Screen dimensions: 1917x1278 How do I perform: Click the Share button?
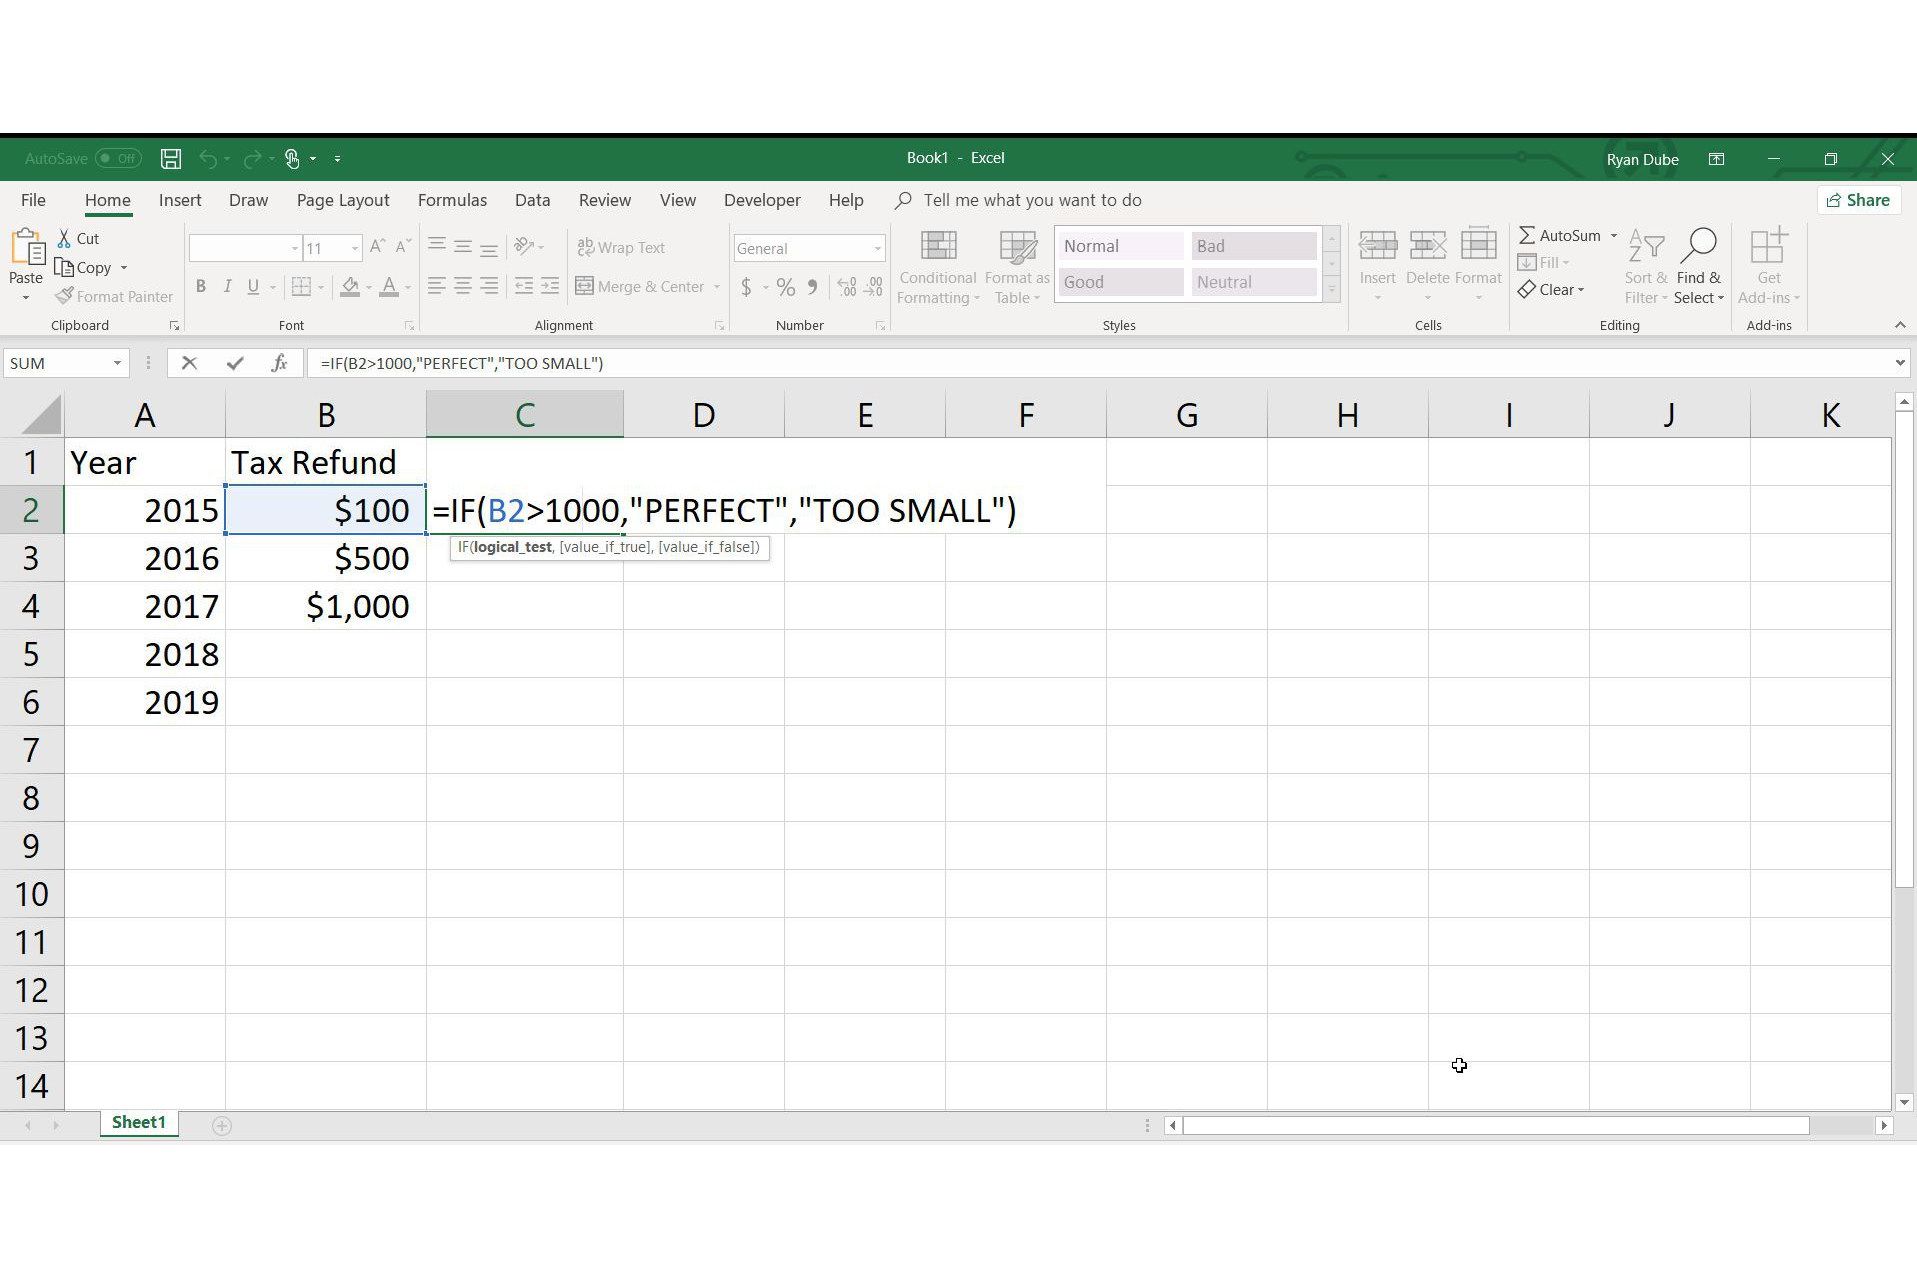(1858, 200)
